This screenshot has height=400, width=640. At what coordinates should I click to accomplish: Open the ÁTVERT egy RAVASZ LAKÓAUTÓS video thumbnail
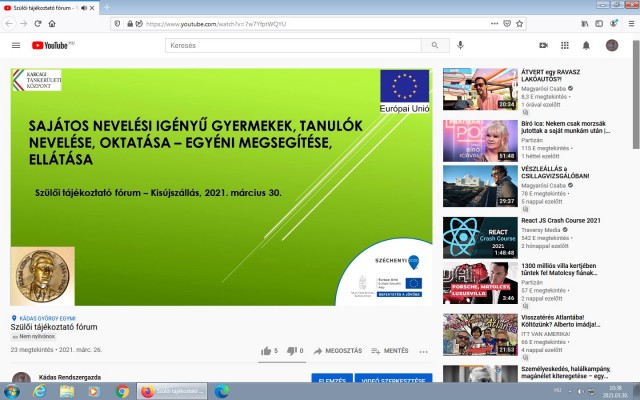(480, 89)
